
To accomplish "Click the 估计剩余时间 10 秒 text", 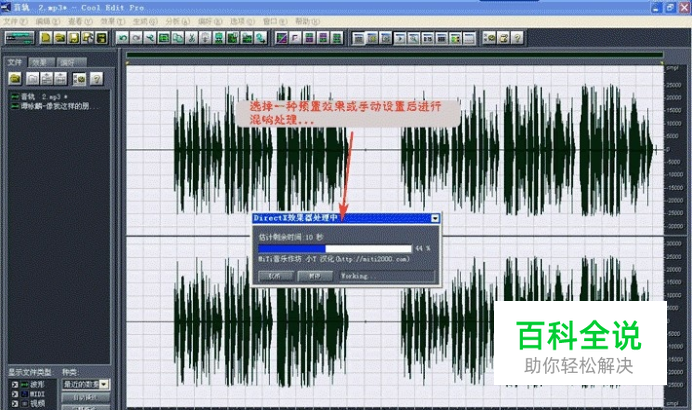I will pyautogui.click(x=291, y=237).
